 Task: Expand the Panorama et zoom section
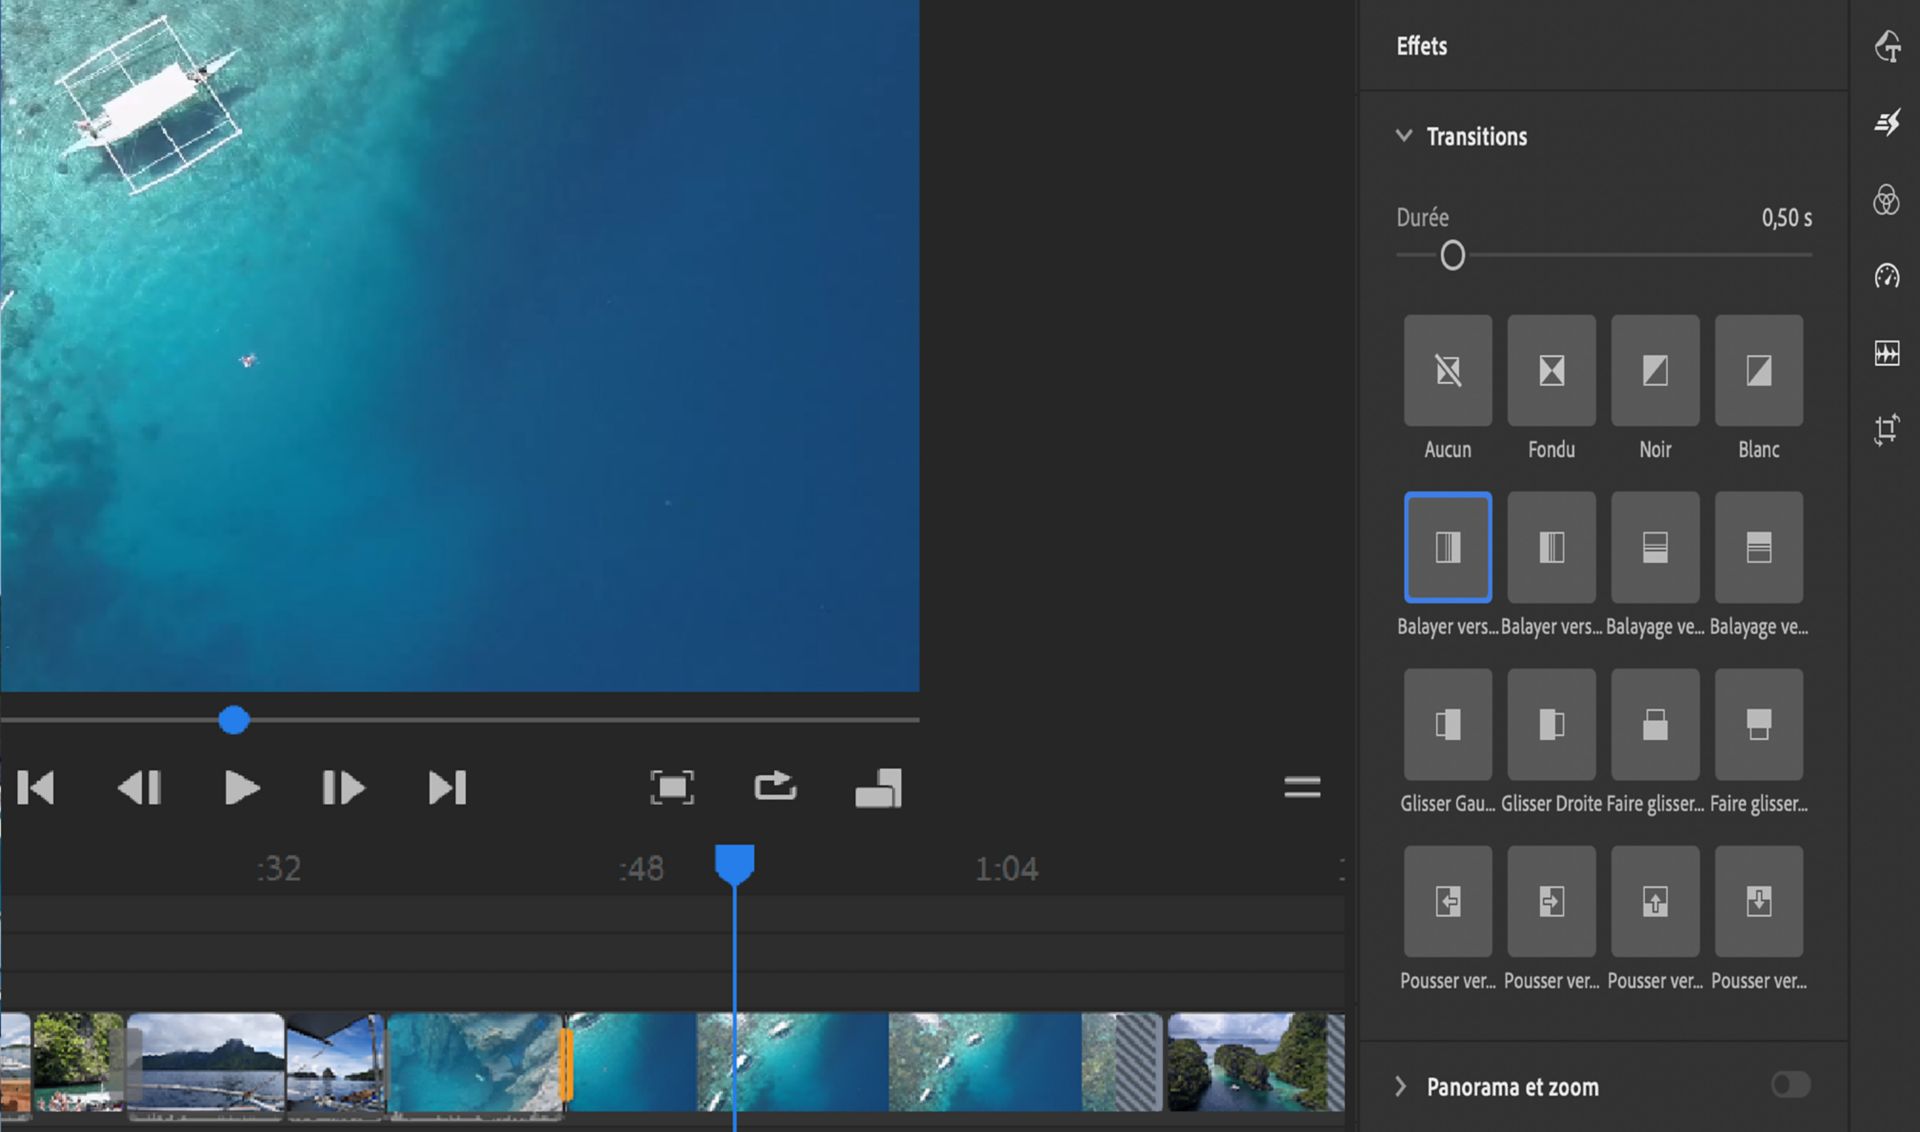tap(1401, 1087)
